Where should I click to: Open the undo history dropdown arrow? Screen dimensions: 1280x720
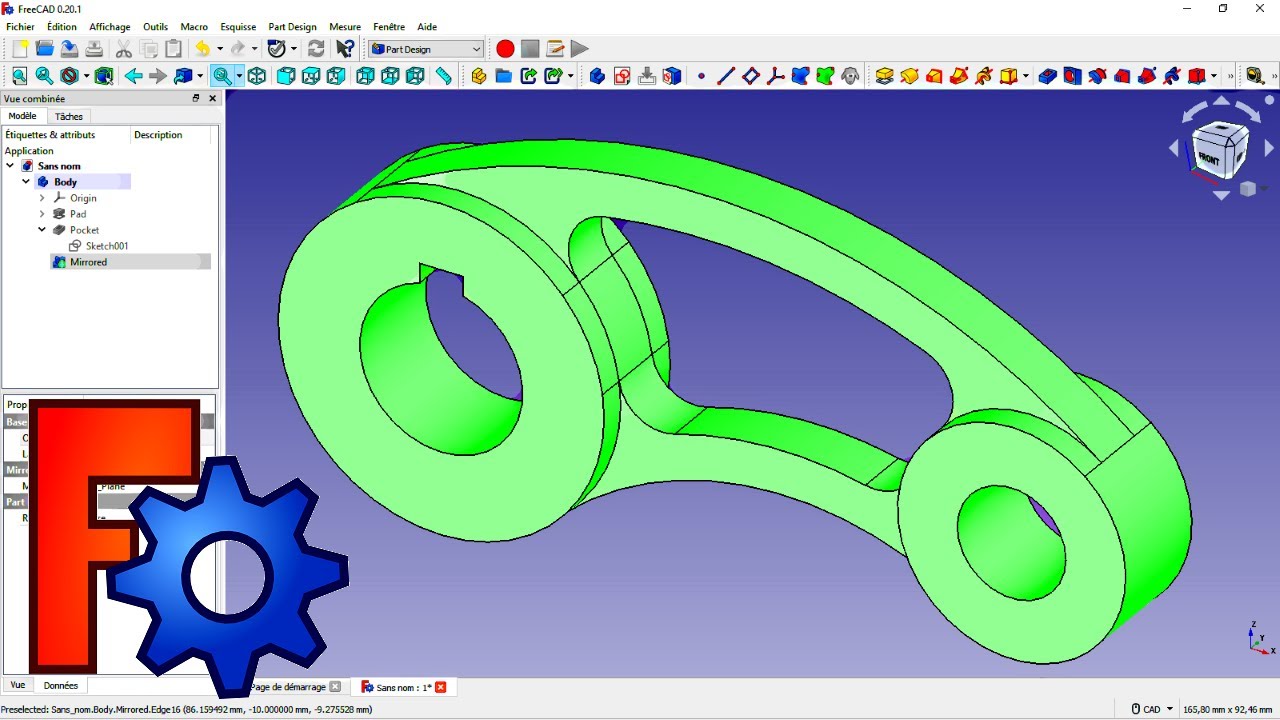[x=219, y=49]
